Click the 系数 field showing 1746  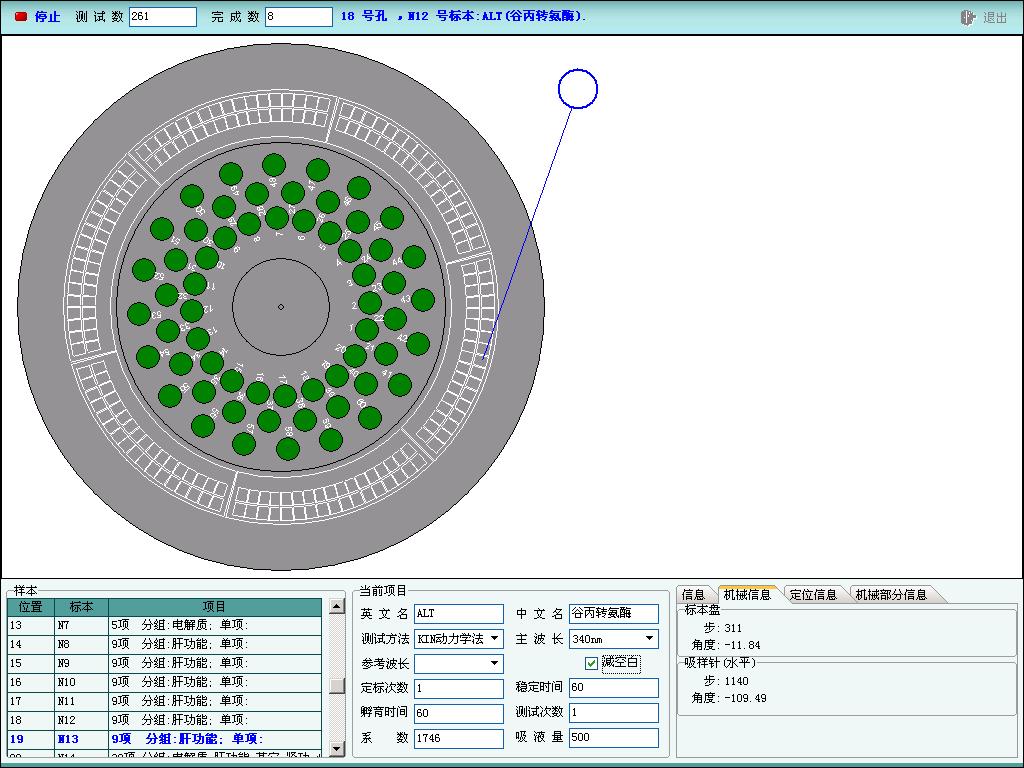[x=458, y=739]
